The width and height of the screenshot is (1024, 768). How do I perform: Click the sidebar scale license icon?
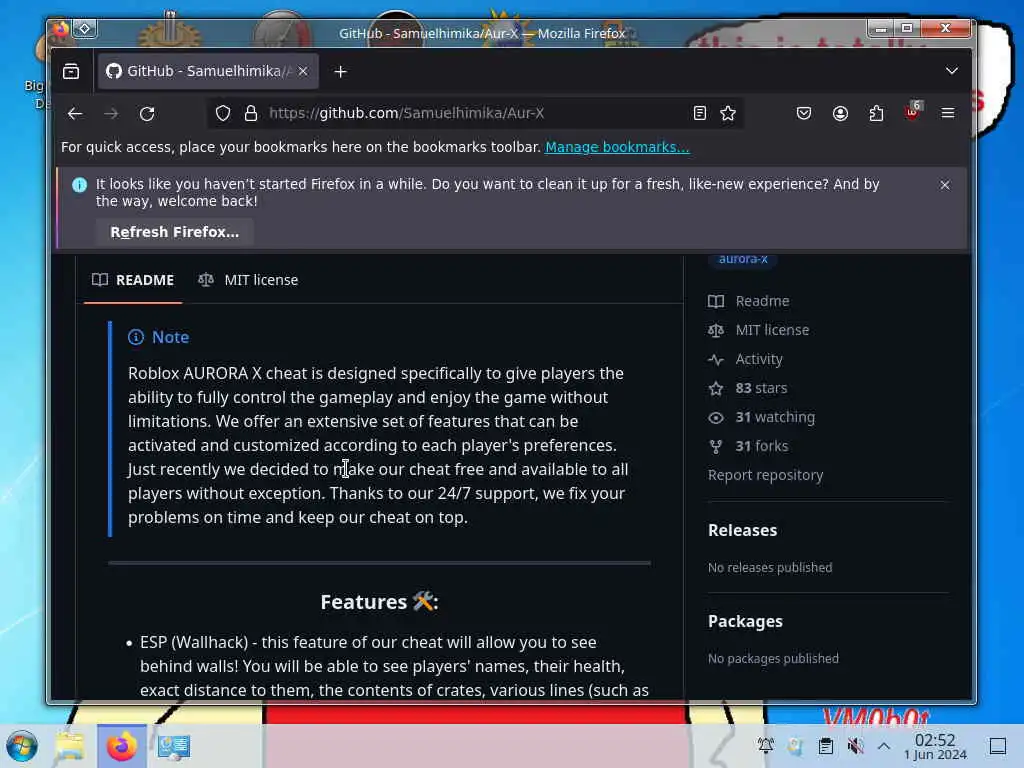coord(716,330)
